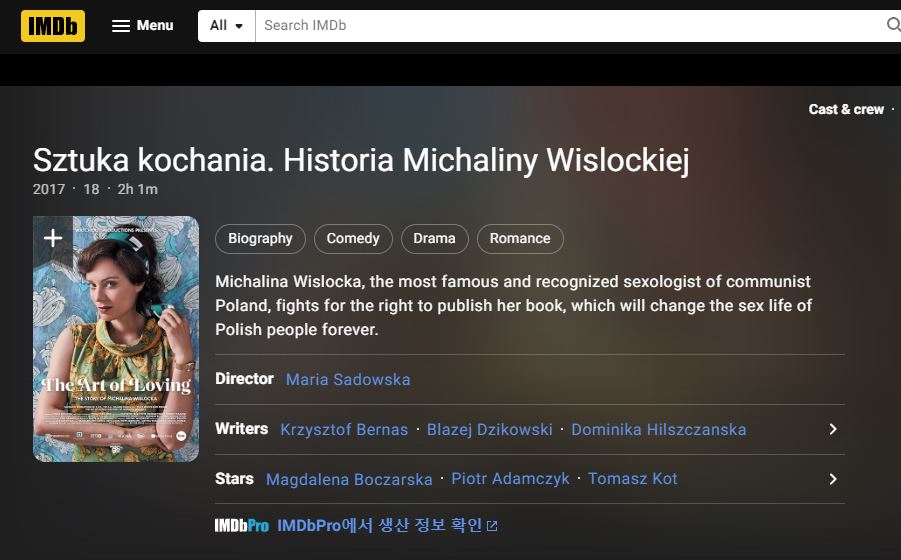This screenshot has height=560, width=901.
Task: Click the Director label
Action: 244,379
